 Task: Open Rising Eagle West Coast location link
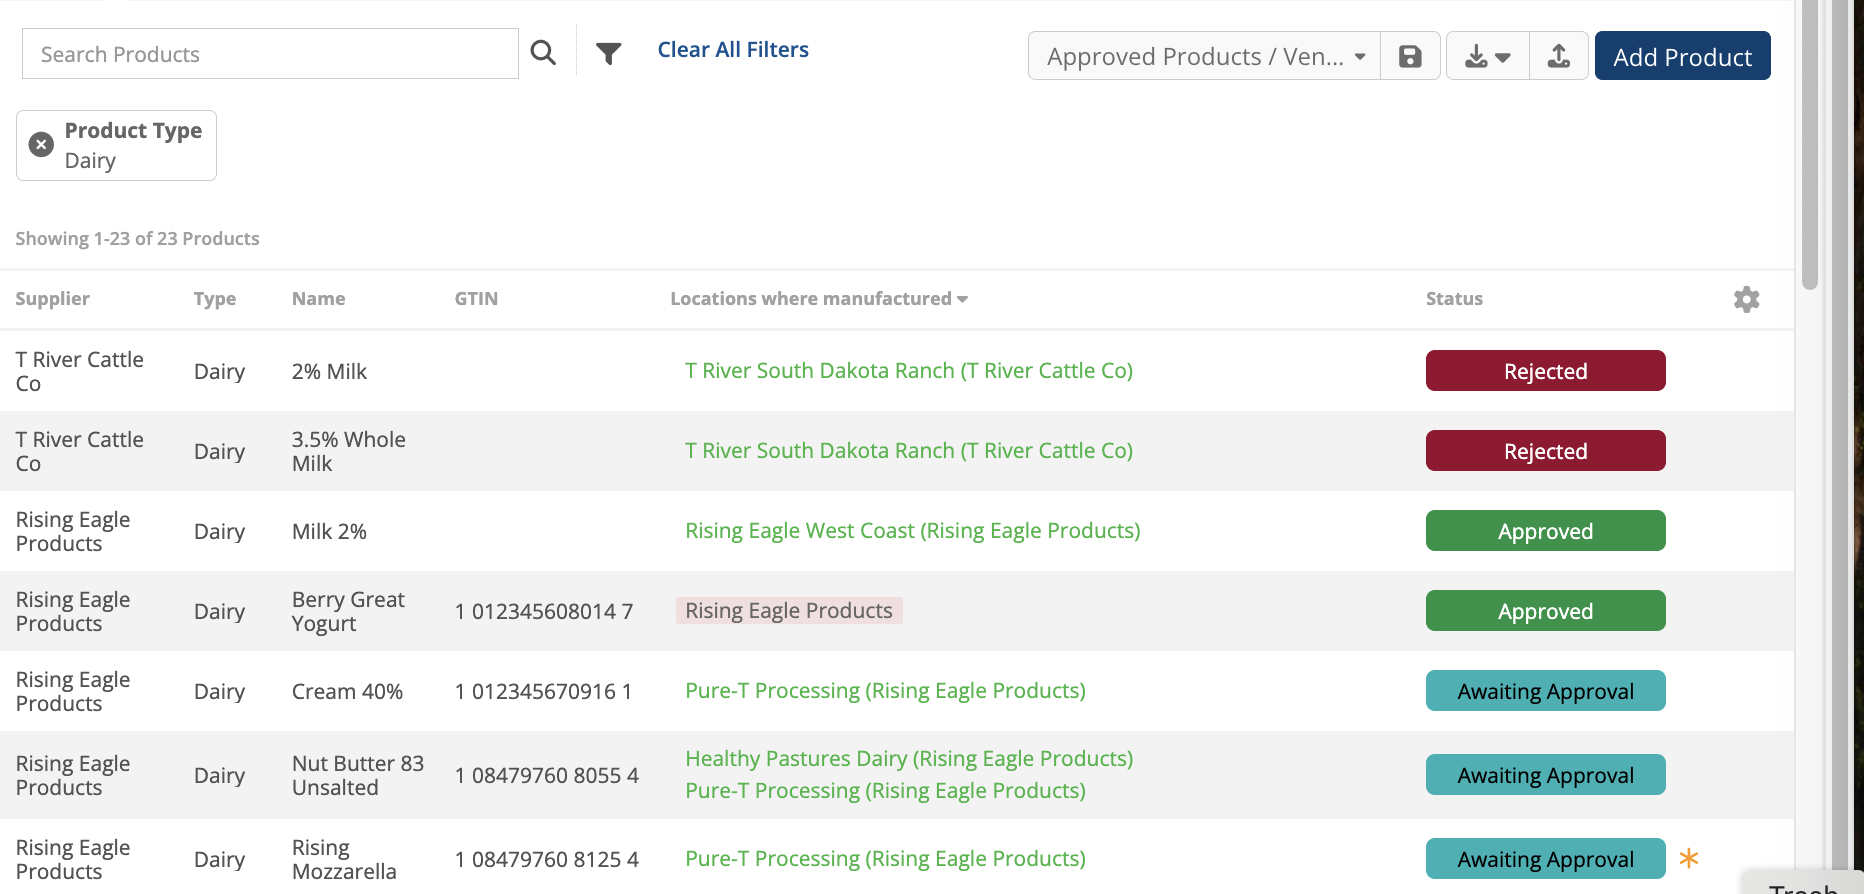coord(912,531)
